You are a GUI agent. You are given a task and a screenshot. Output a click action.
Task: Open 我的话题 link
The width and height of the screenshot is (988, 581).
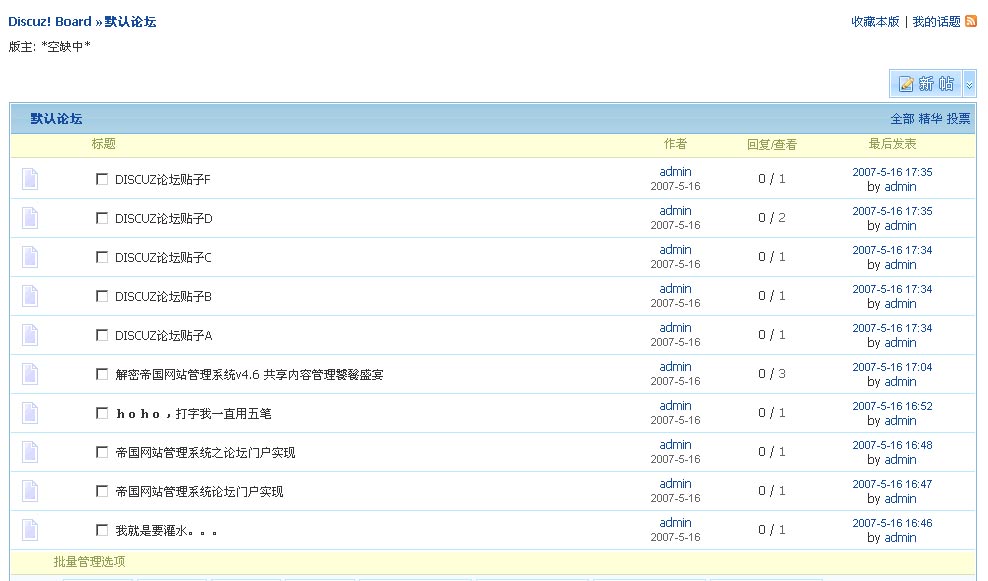click(x=936, y=21)
